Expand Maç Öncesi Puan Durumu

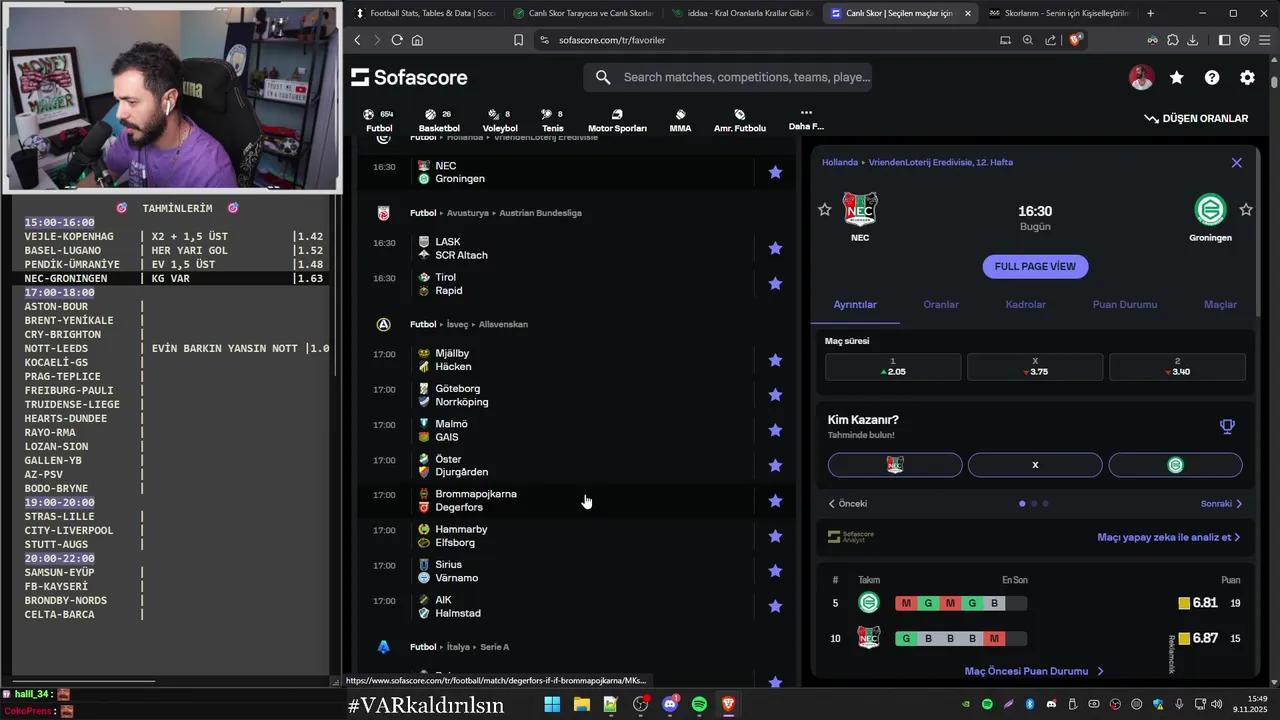tap(1034, 671)
